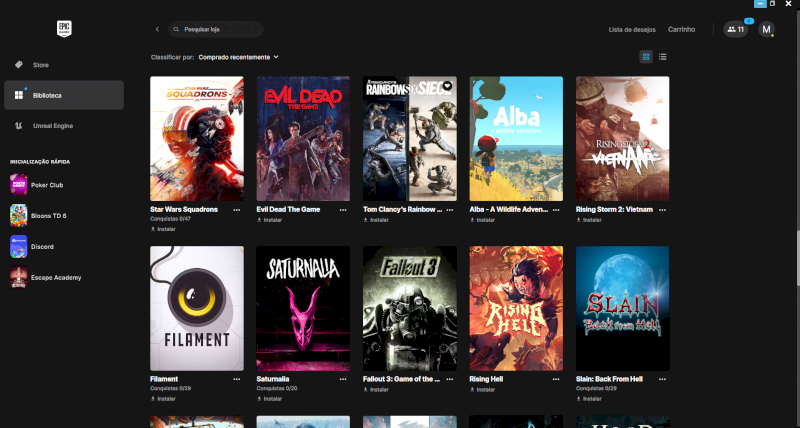Click the Epic Games logo
This screenshot has width=800, height=428.
(x=64, y=29)
